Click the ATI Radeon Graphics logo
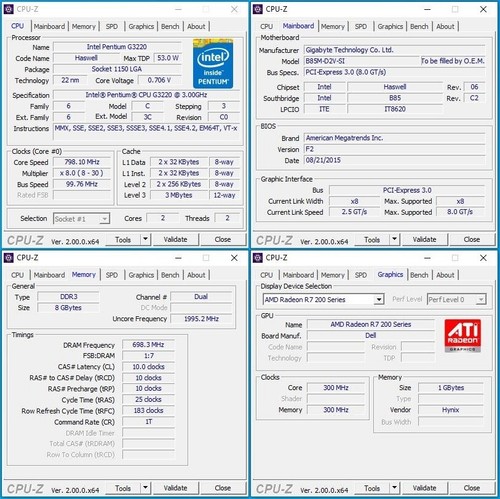The height and width of the screenshot is (499, 500). click(x=463, y=335)
